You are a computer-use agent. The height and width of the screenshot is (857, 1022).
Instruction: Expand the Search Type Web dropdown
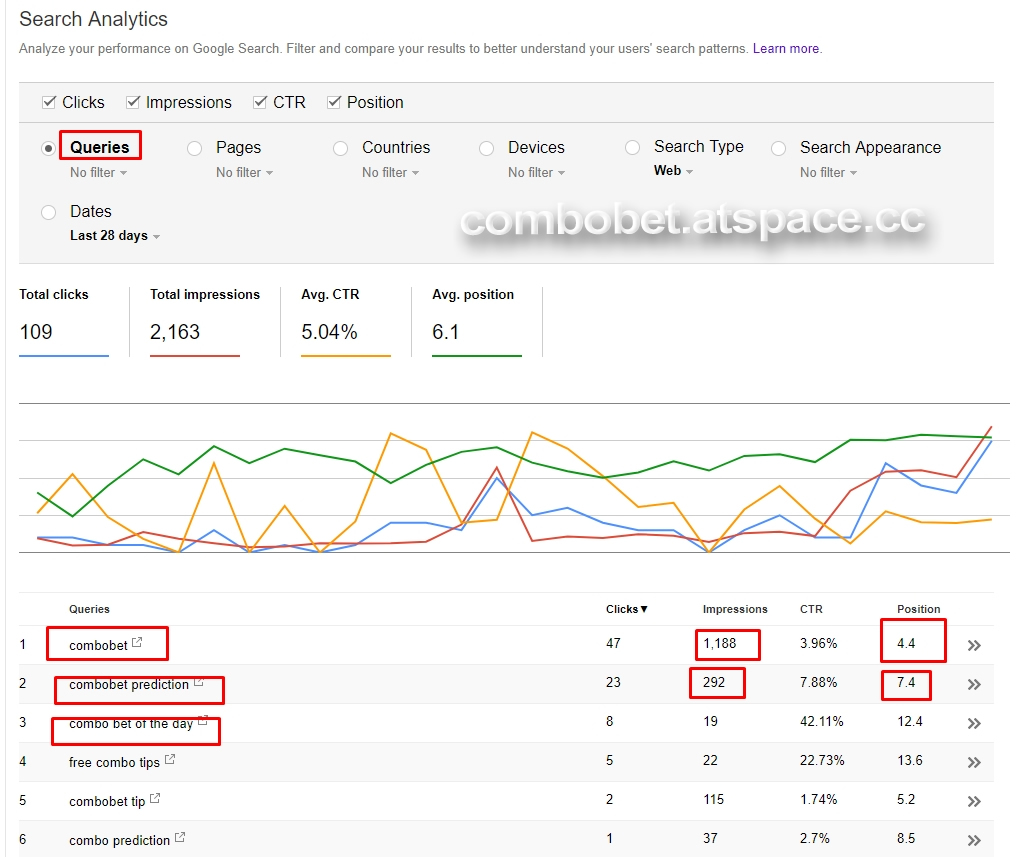click(x=673, y=171)
